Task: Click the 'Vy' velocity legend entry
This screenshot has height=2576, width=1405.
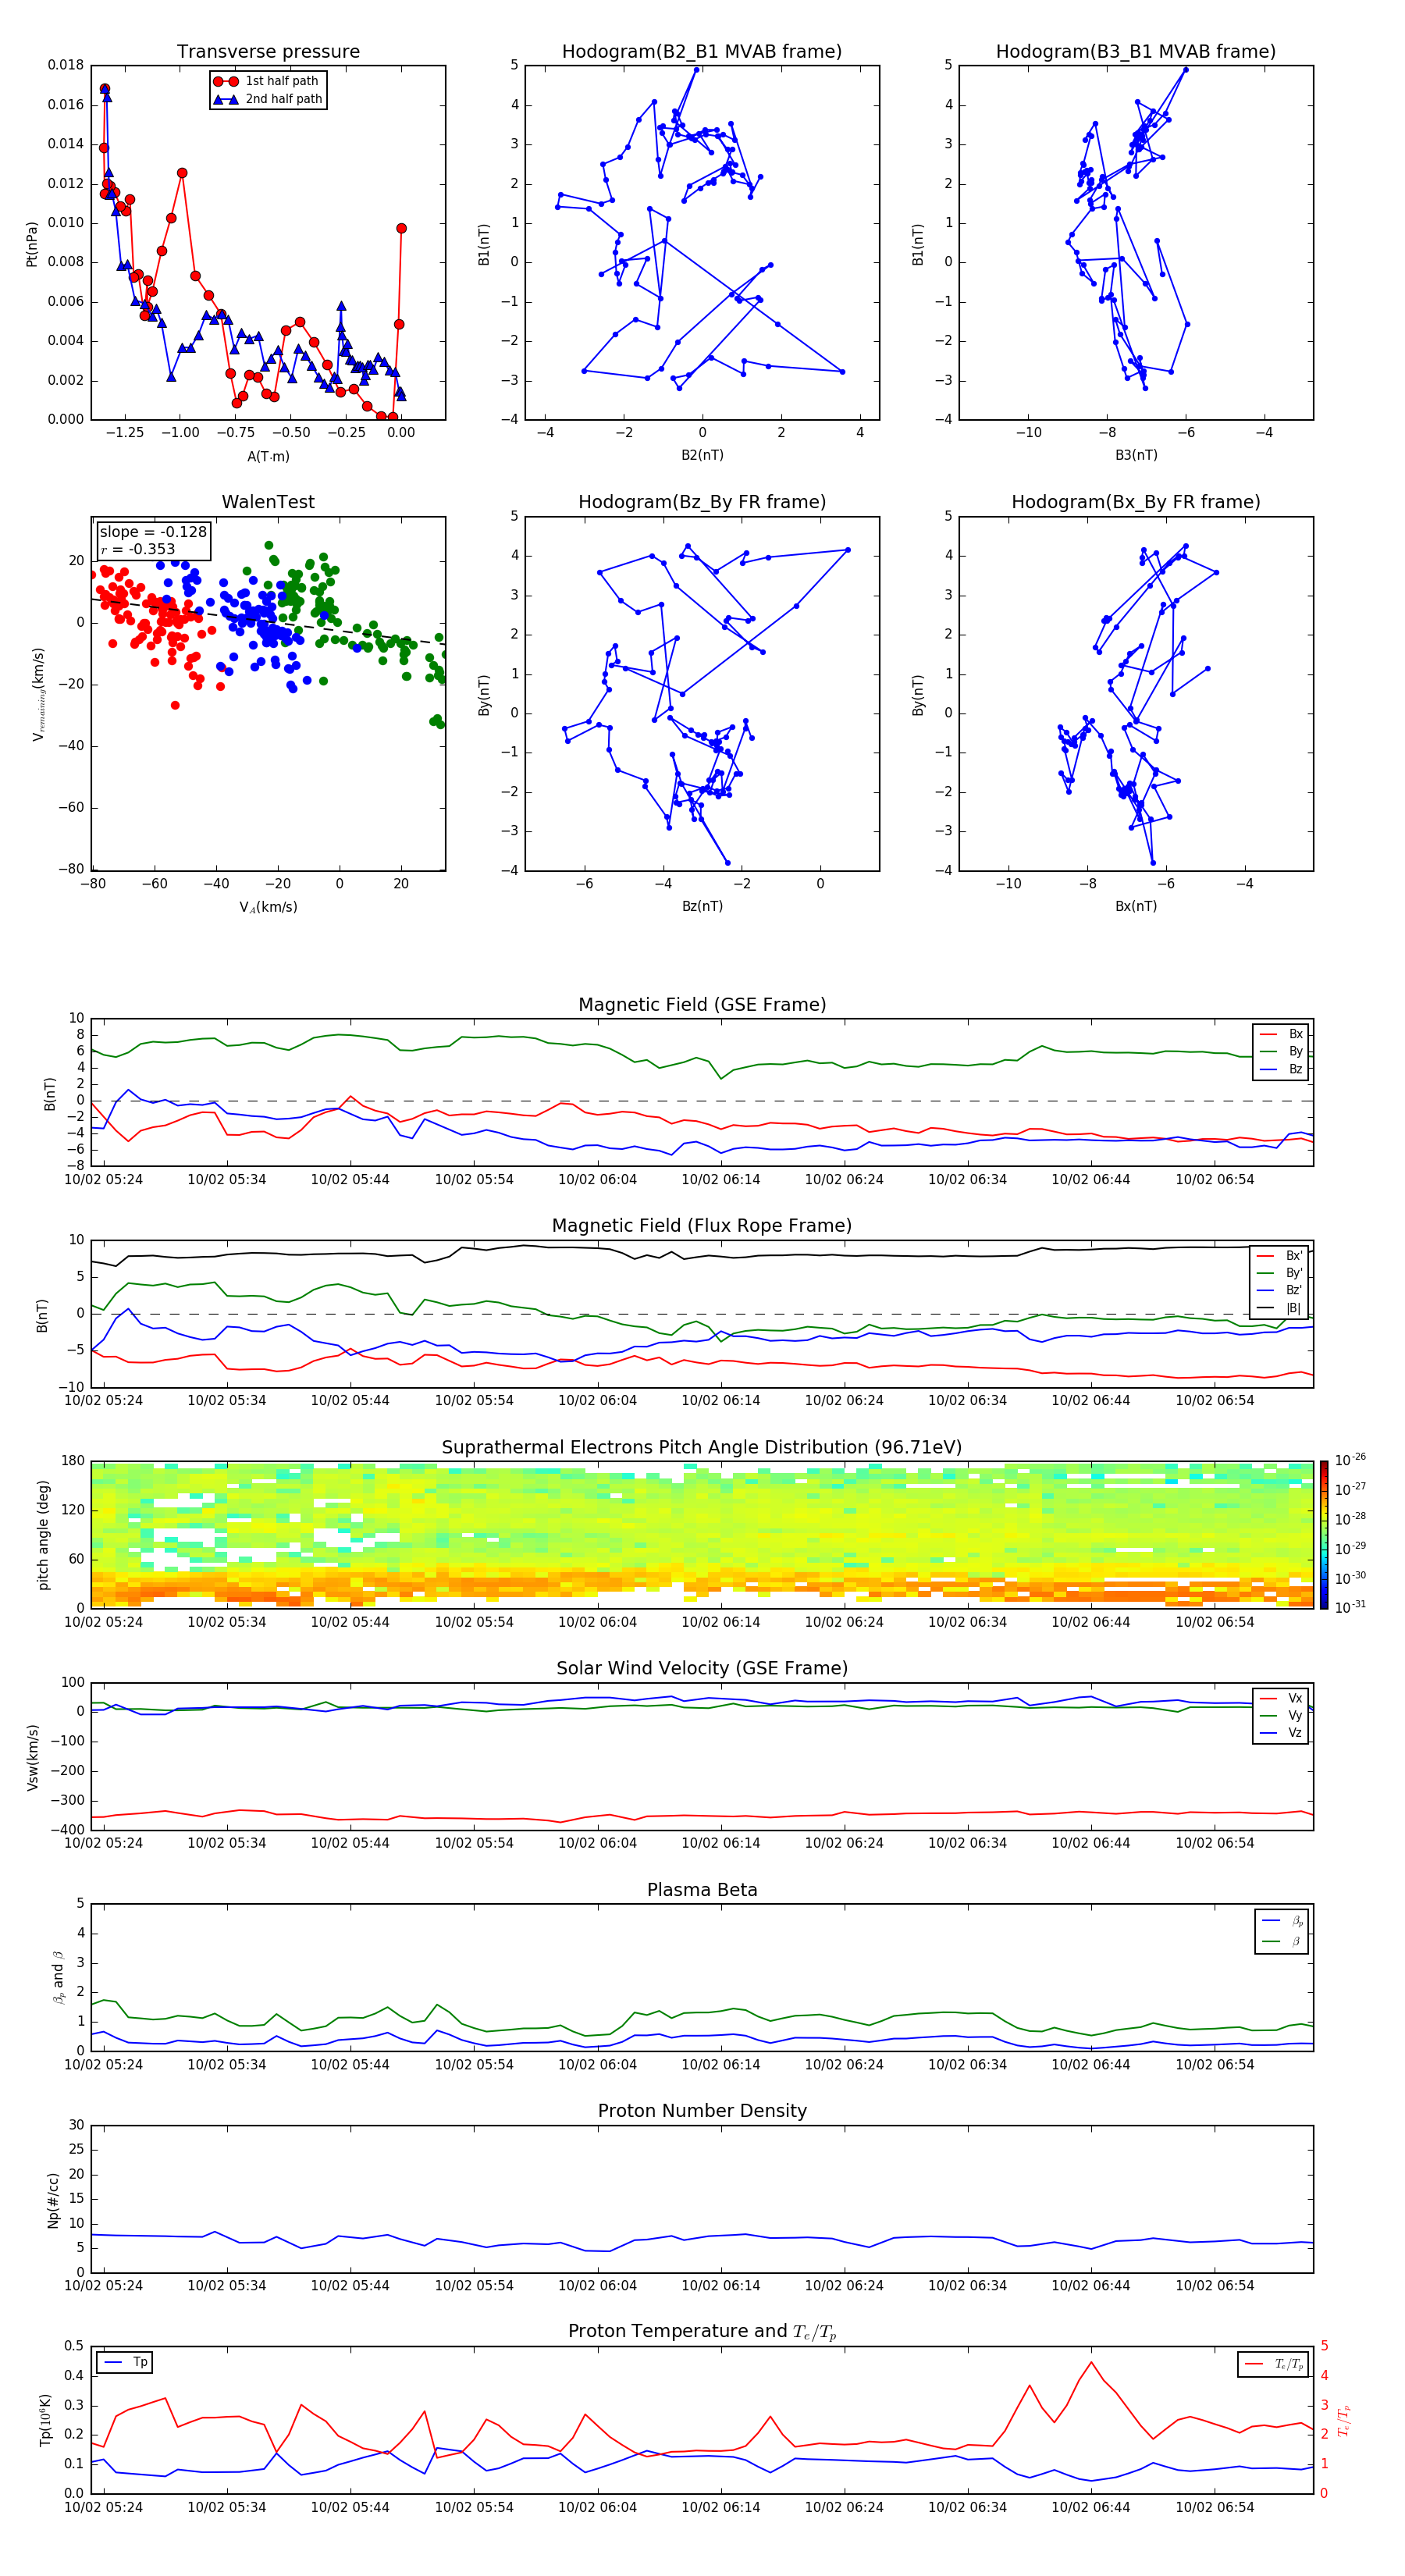Action: (1282, 1715)
